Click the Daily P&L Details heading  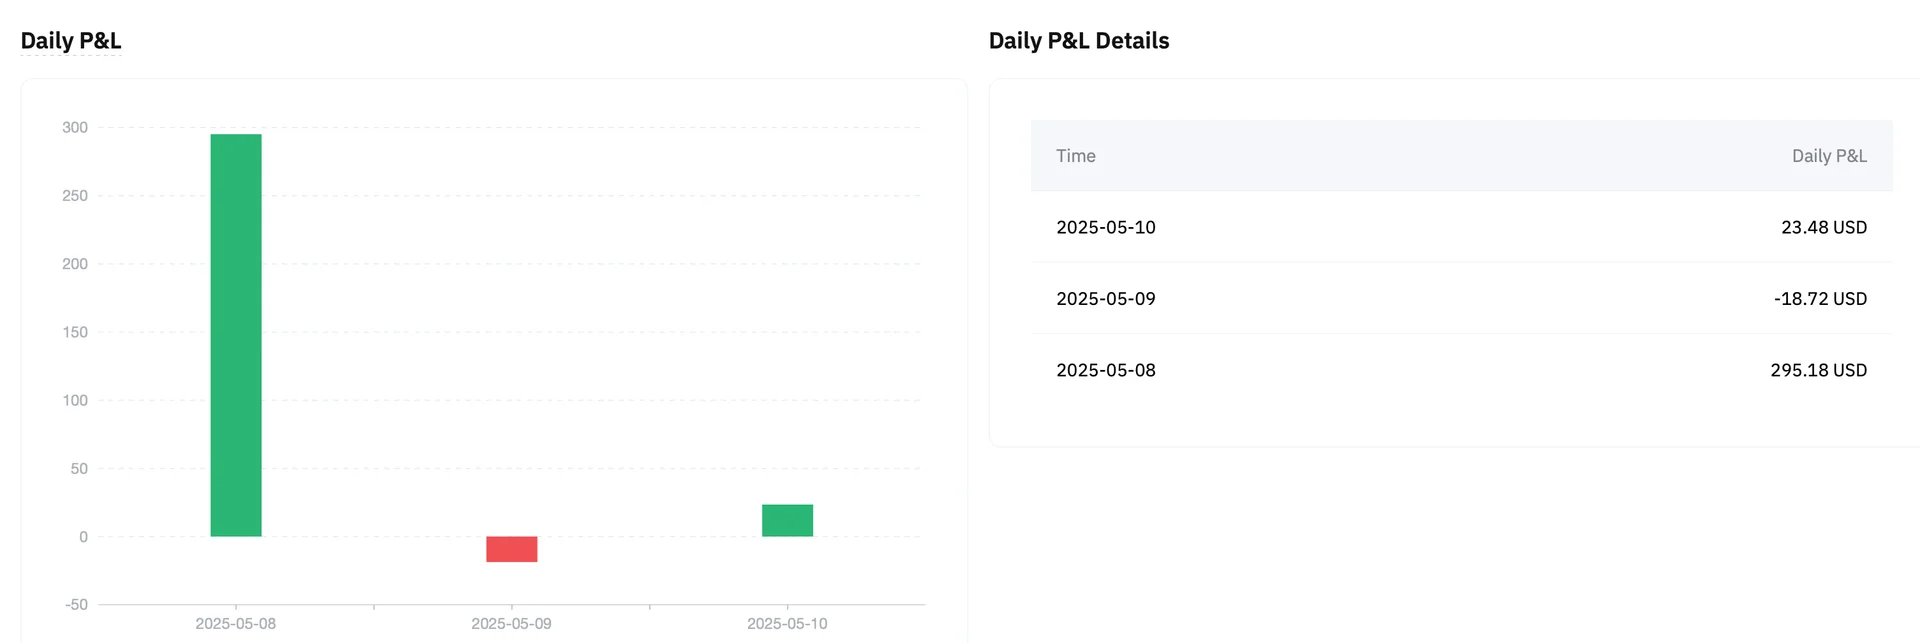point(1079,41)
